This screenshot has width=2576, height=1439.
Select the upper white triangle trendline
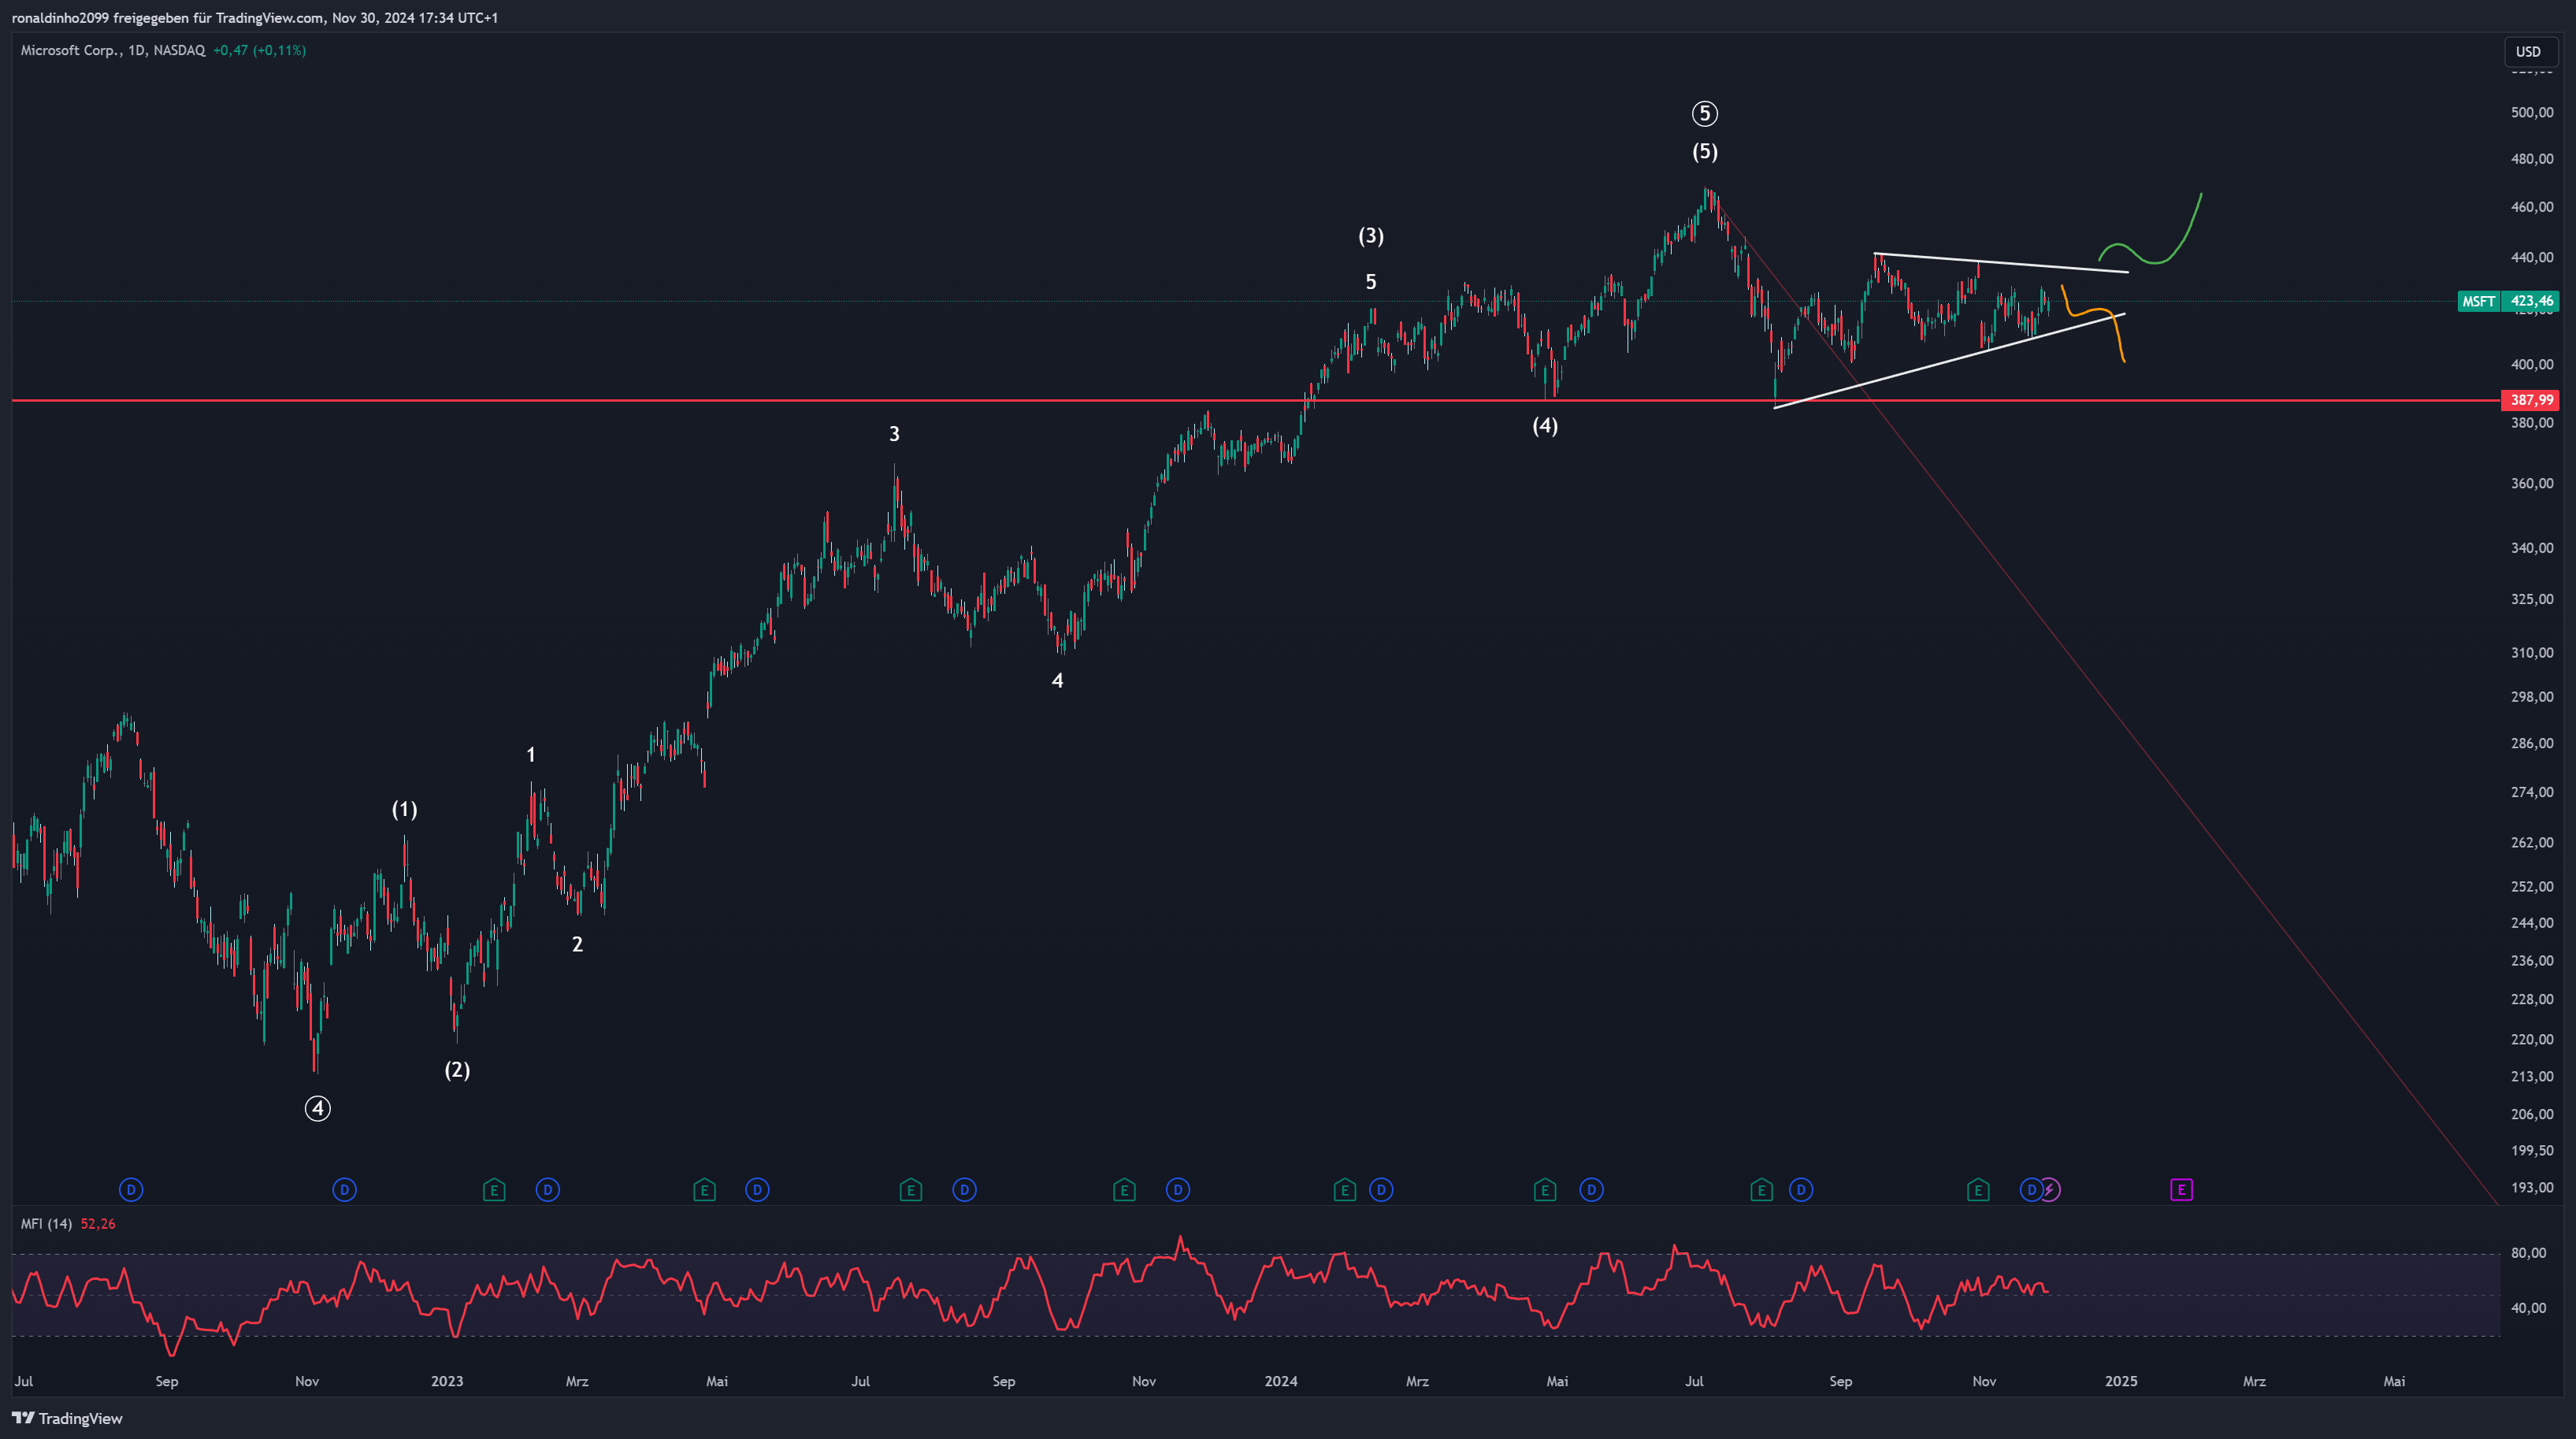point(2000,263)
